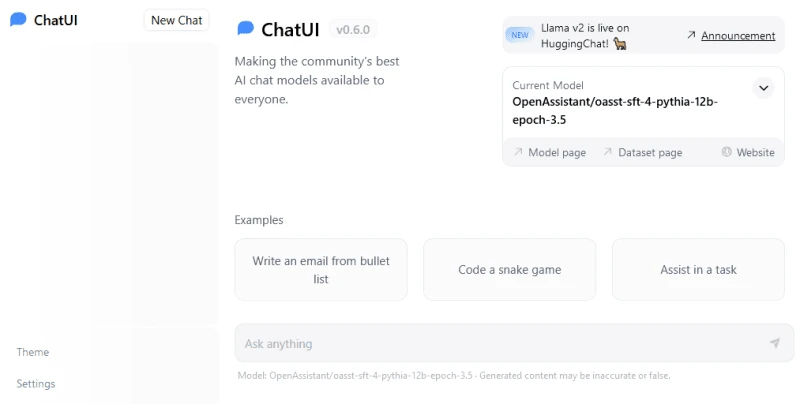The height and width of the screenshot is (404, 800).
Task: Click the globe icon next to Website
Action: click(x=727, y=152)
